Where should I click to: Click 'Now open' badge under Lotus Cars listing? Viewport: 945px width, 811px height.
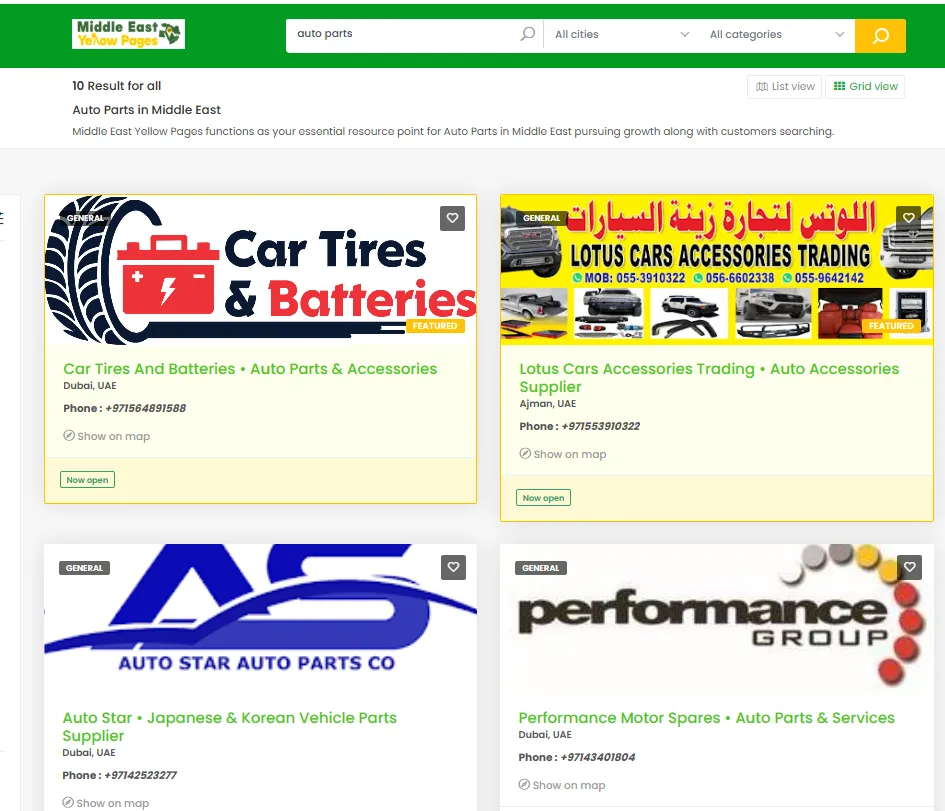544,498
